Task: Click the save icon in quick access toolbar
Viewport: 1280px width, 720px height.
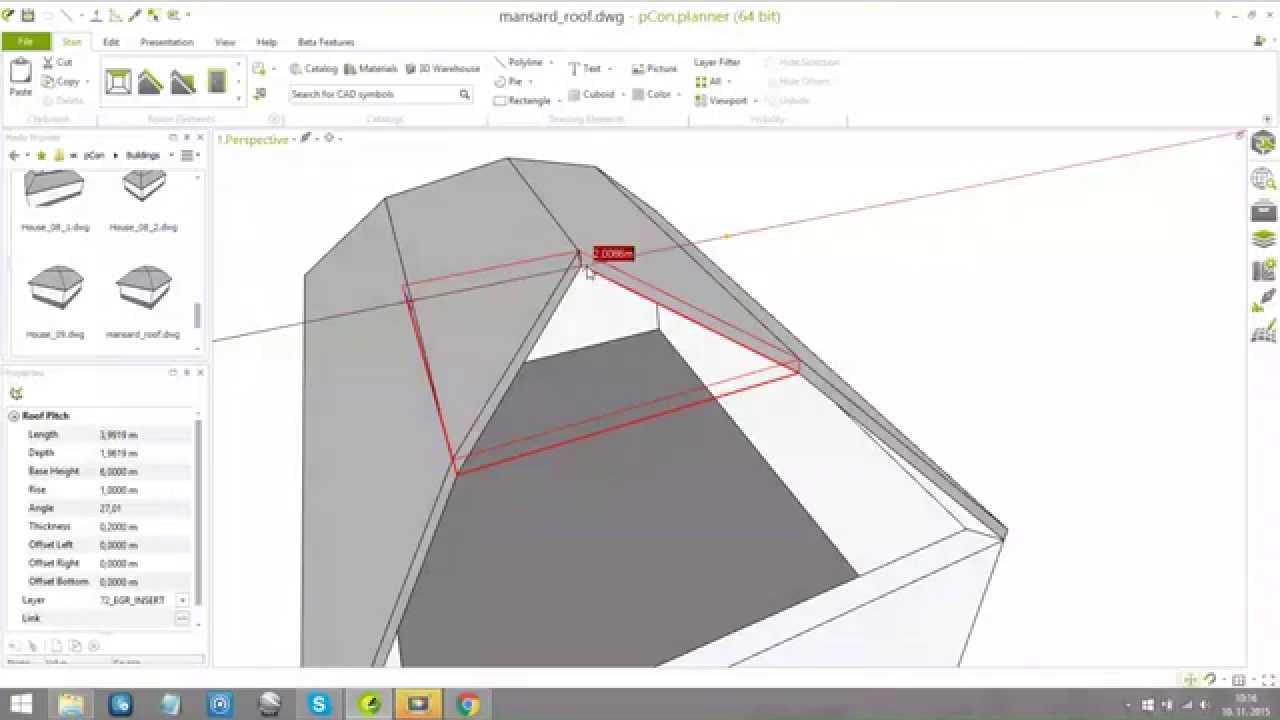Action: click(28, 15)
